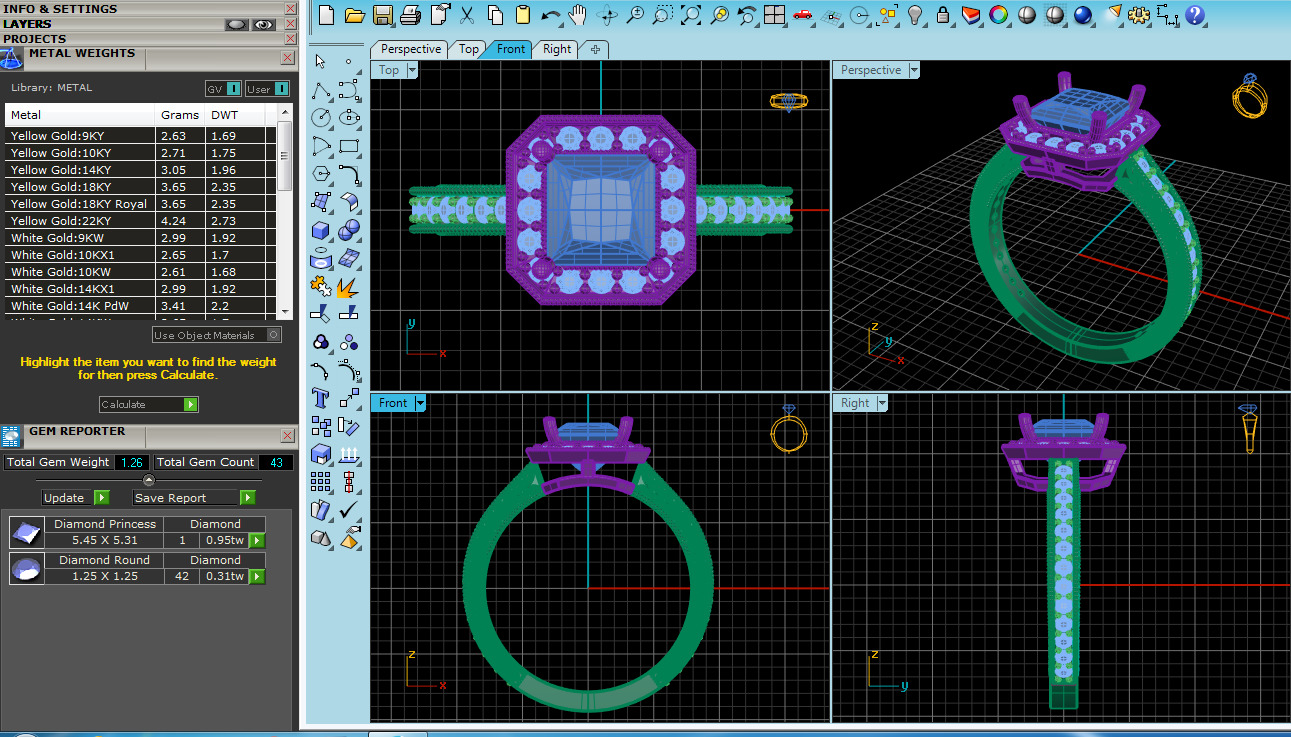The width and height of the screenshot is (1291, 737).
Task: Click the Copy icon in top toolbar
Action: [495, 15]
